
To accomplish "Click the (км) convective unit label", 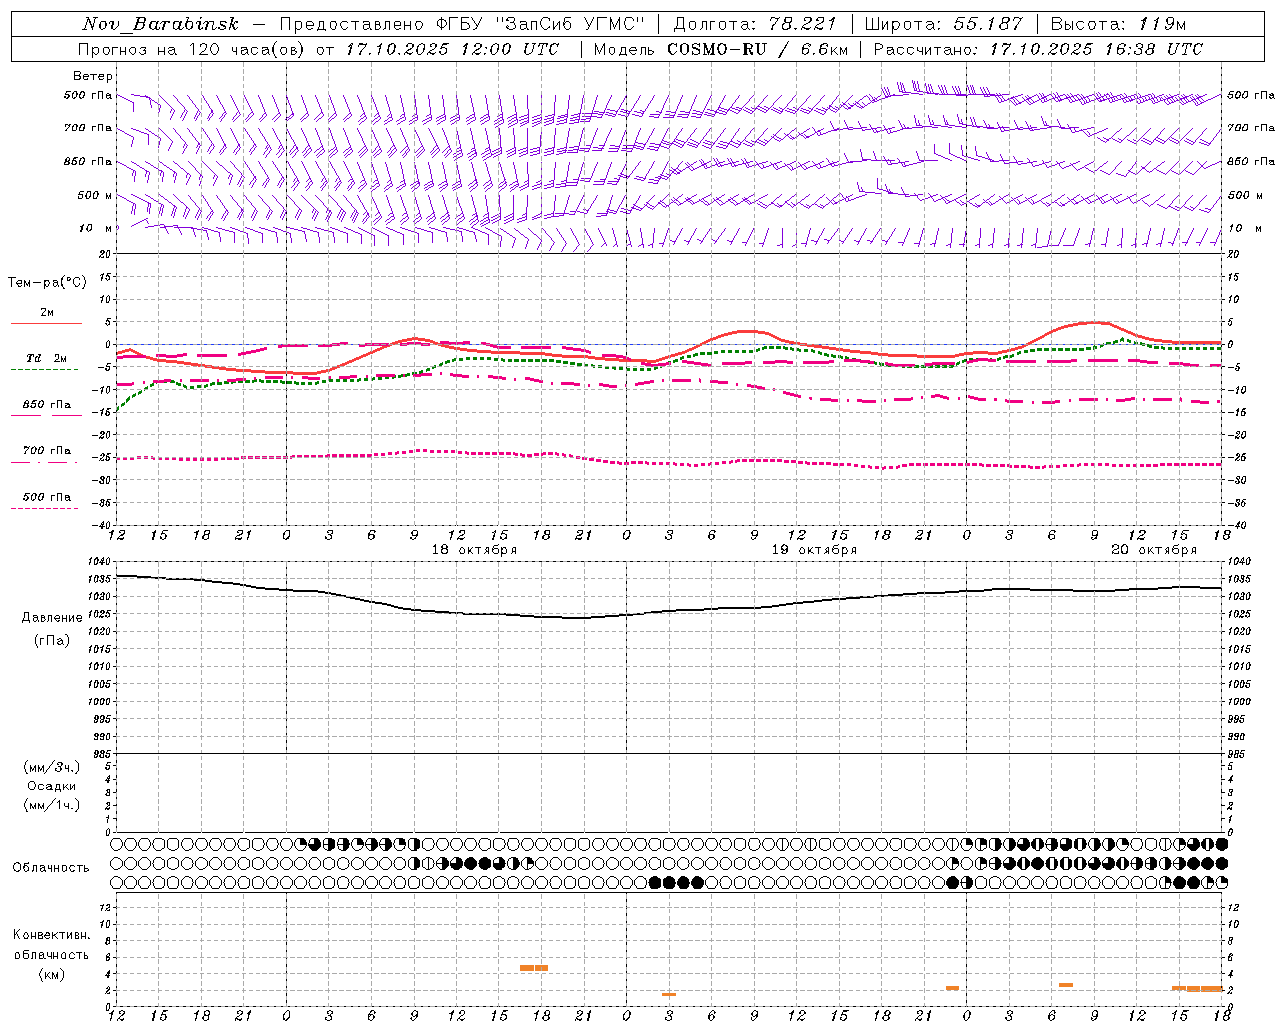I will point(52,974).
